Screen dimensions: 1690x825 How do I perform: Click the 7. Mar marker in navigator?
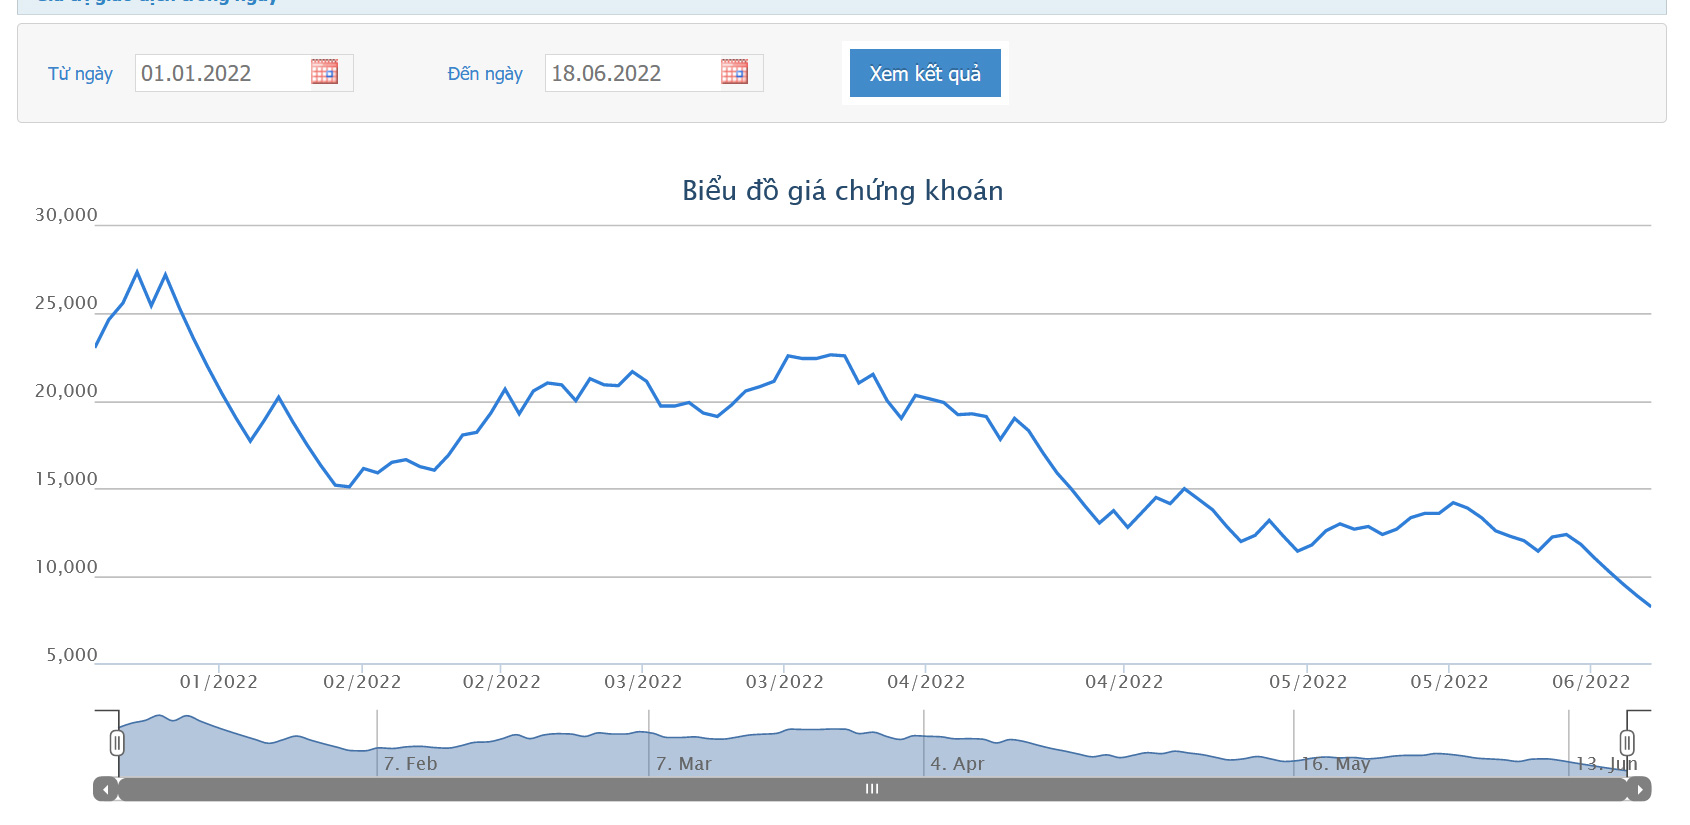pyautogui.click(x=684, y=763)
